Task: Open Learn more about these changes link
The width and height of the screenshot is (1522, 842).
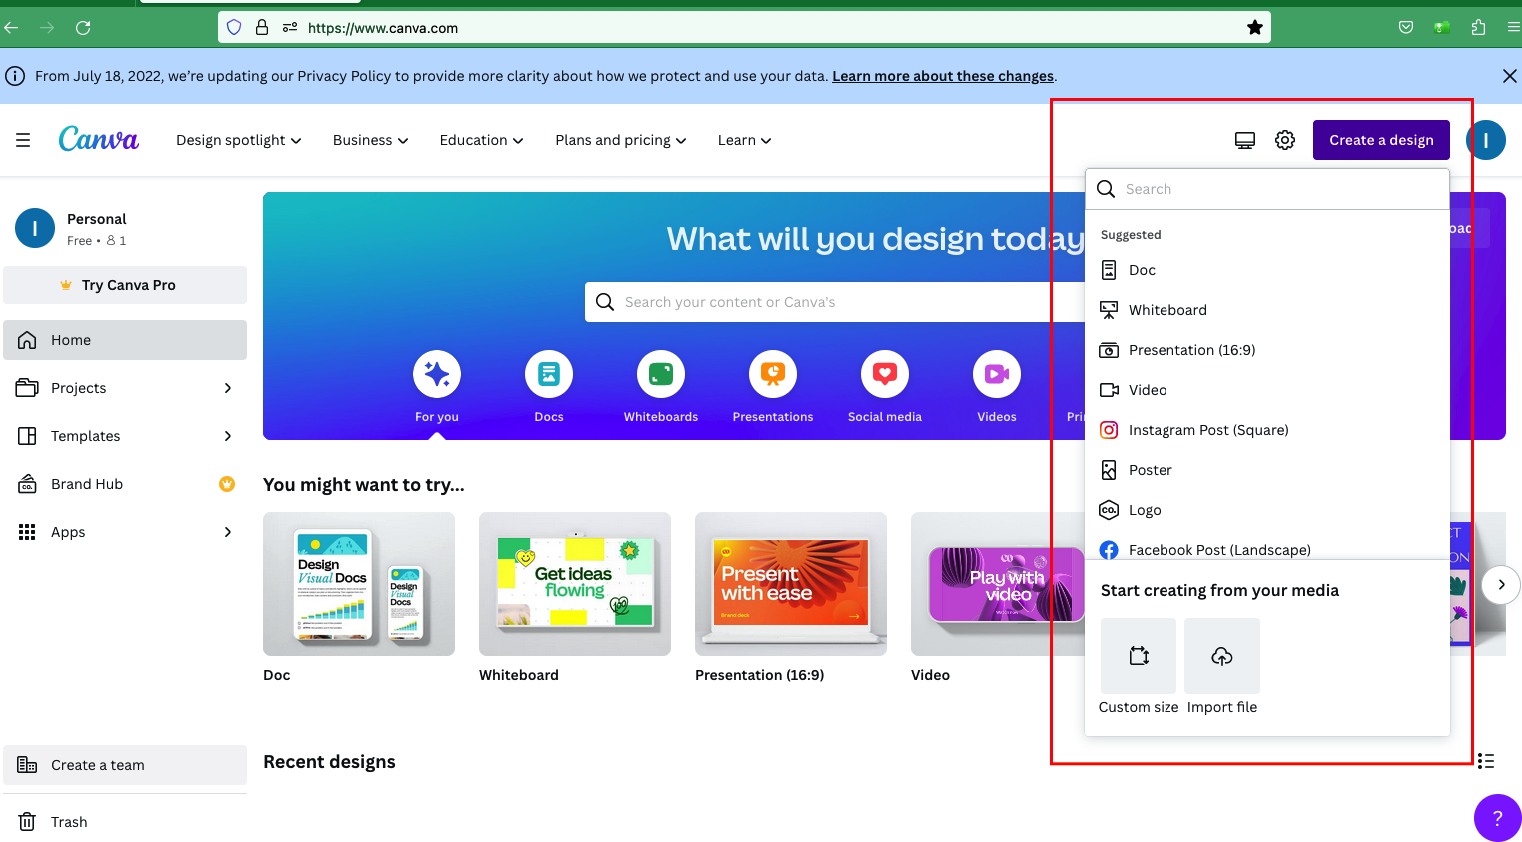Action: point(942,76)
